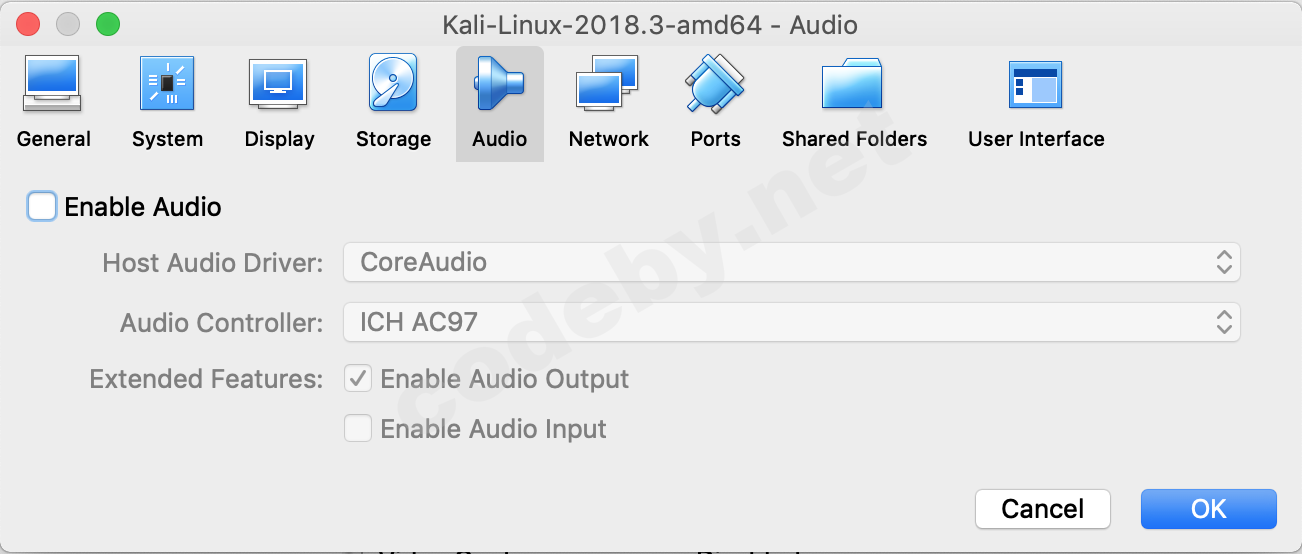Check the Enable Audio checkbox
1302x554 pixels.
42,207
